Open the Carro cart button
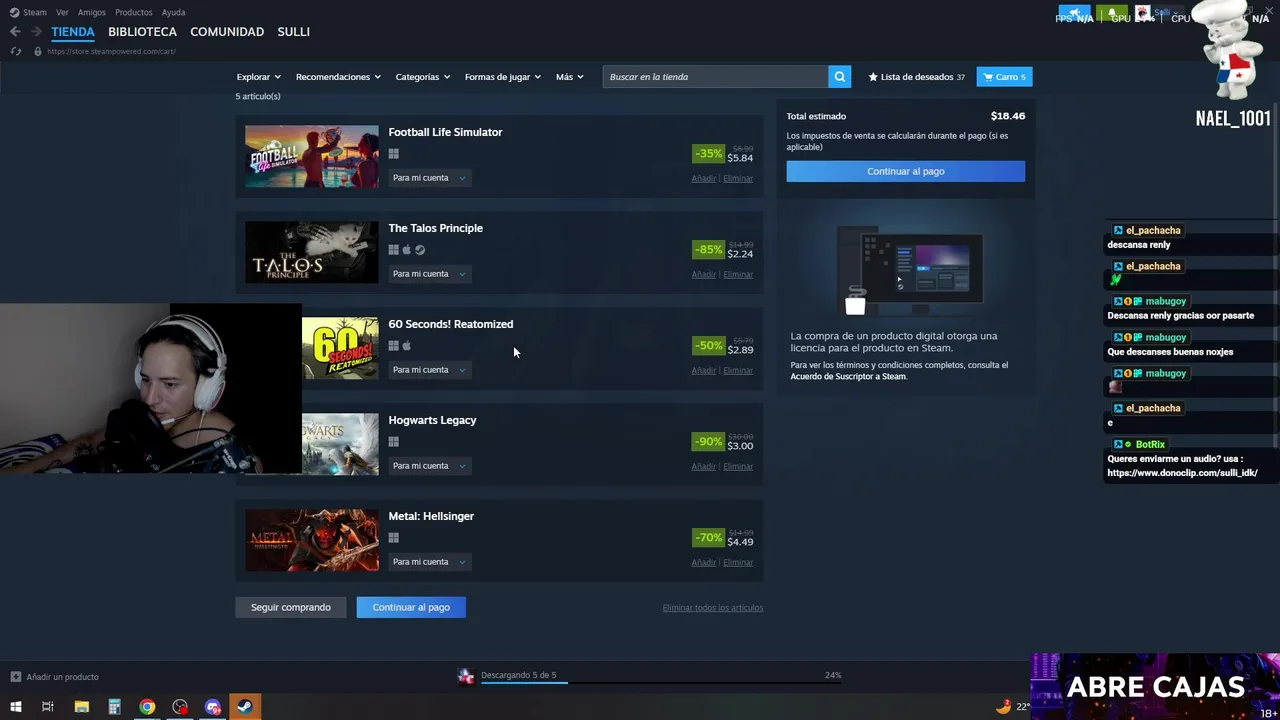This screenshot has height=720, width=1280. click(x=1004, y=77)
